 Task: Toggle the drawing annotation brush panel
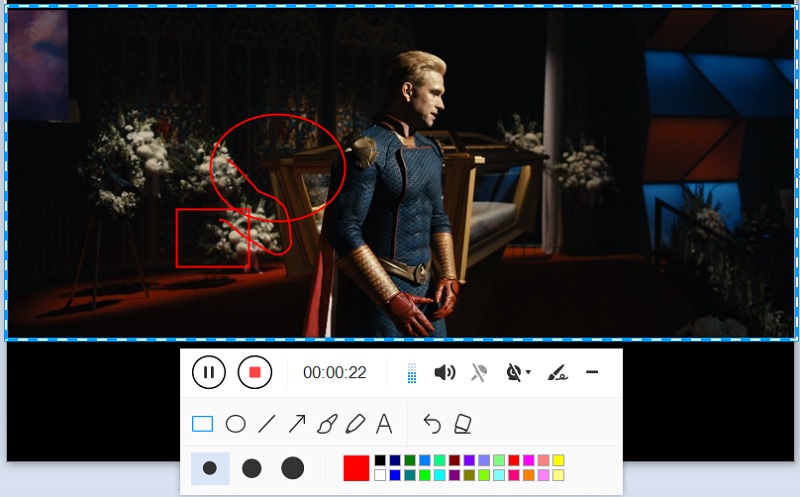tap(558, 372)
